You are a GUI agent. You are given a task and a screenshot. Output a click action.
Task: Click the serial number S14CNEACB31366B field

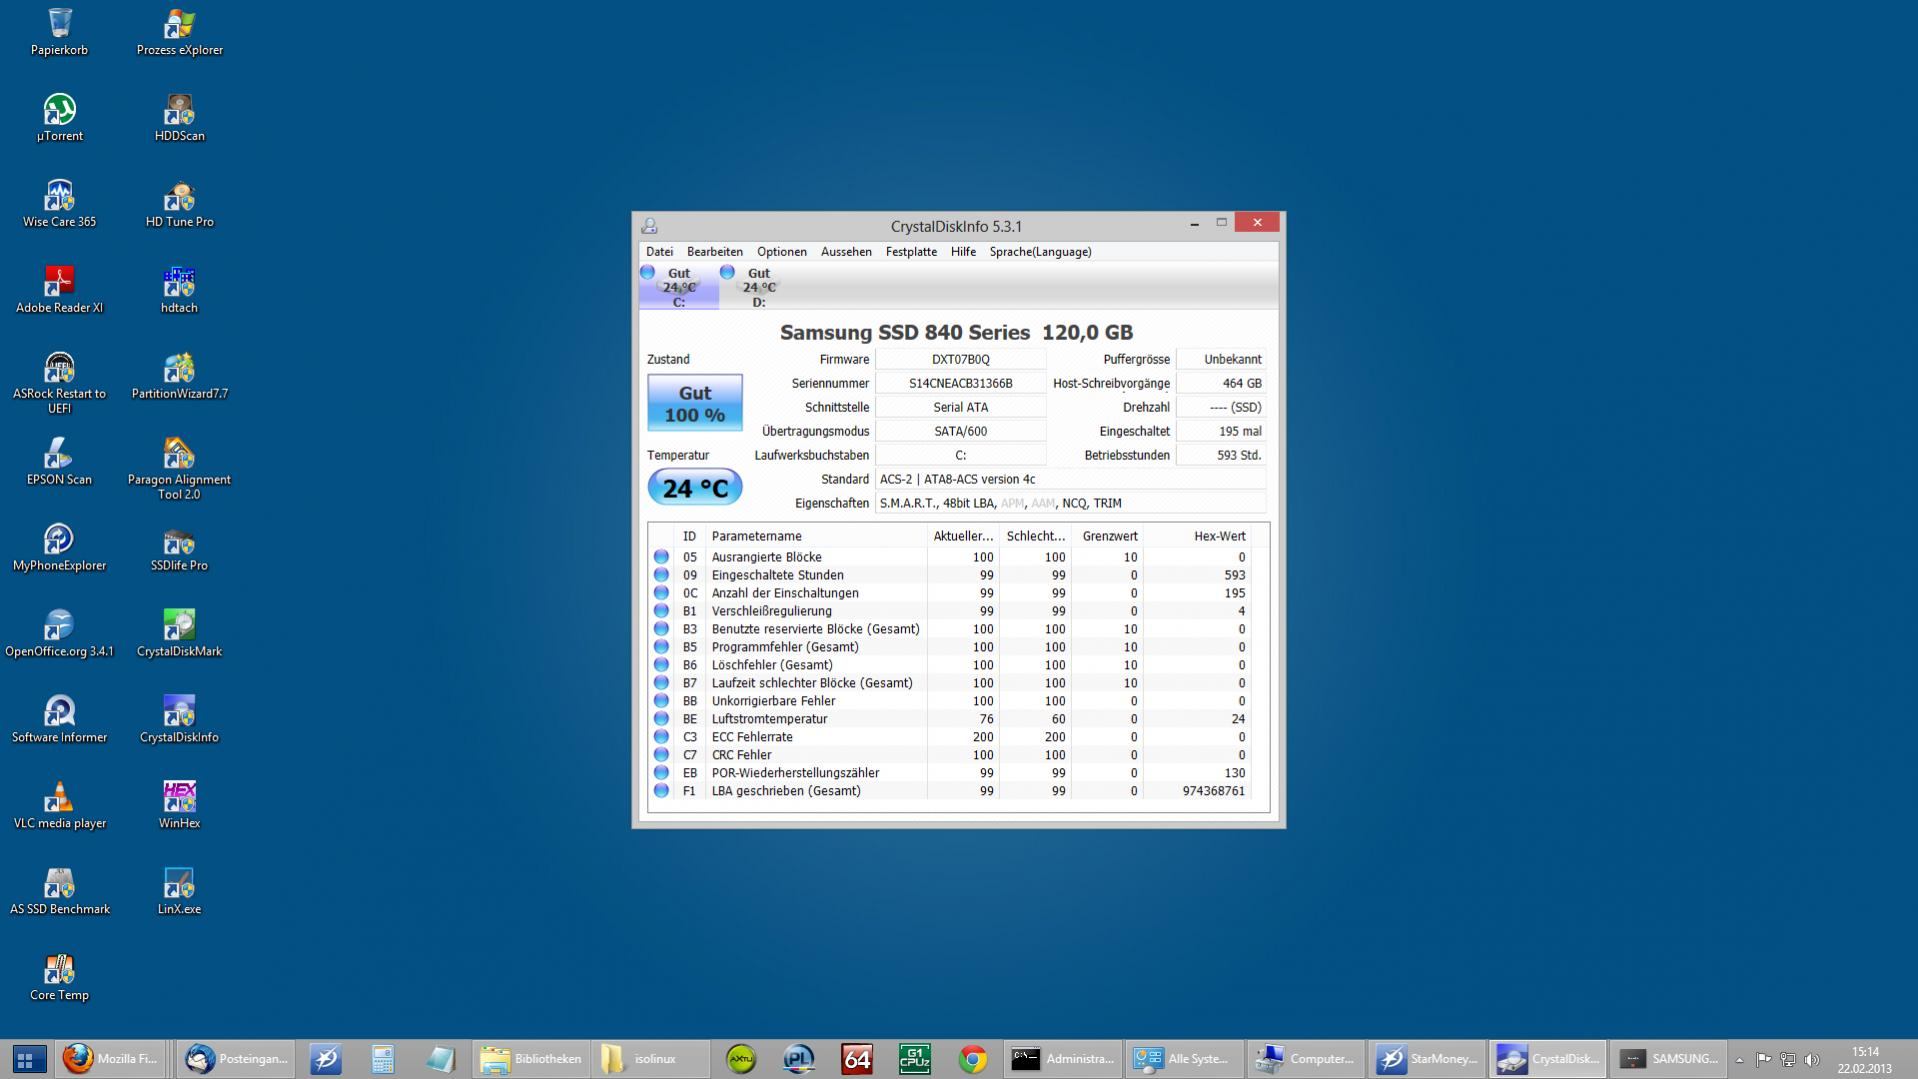pyautogui.click(x=960, y=383)
